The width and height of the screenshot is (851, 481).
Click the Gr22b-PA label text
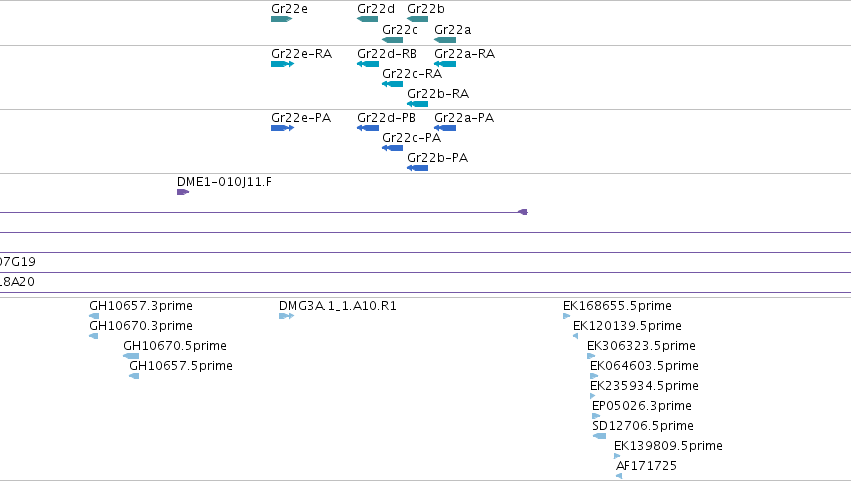click(437, 158)
